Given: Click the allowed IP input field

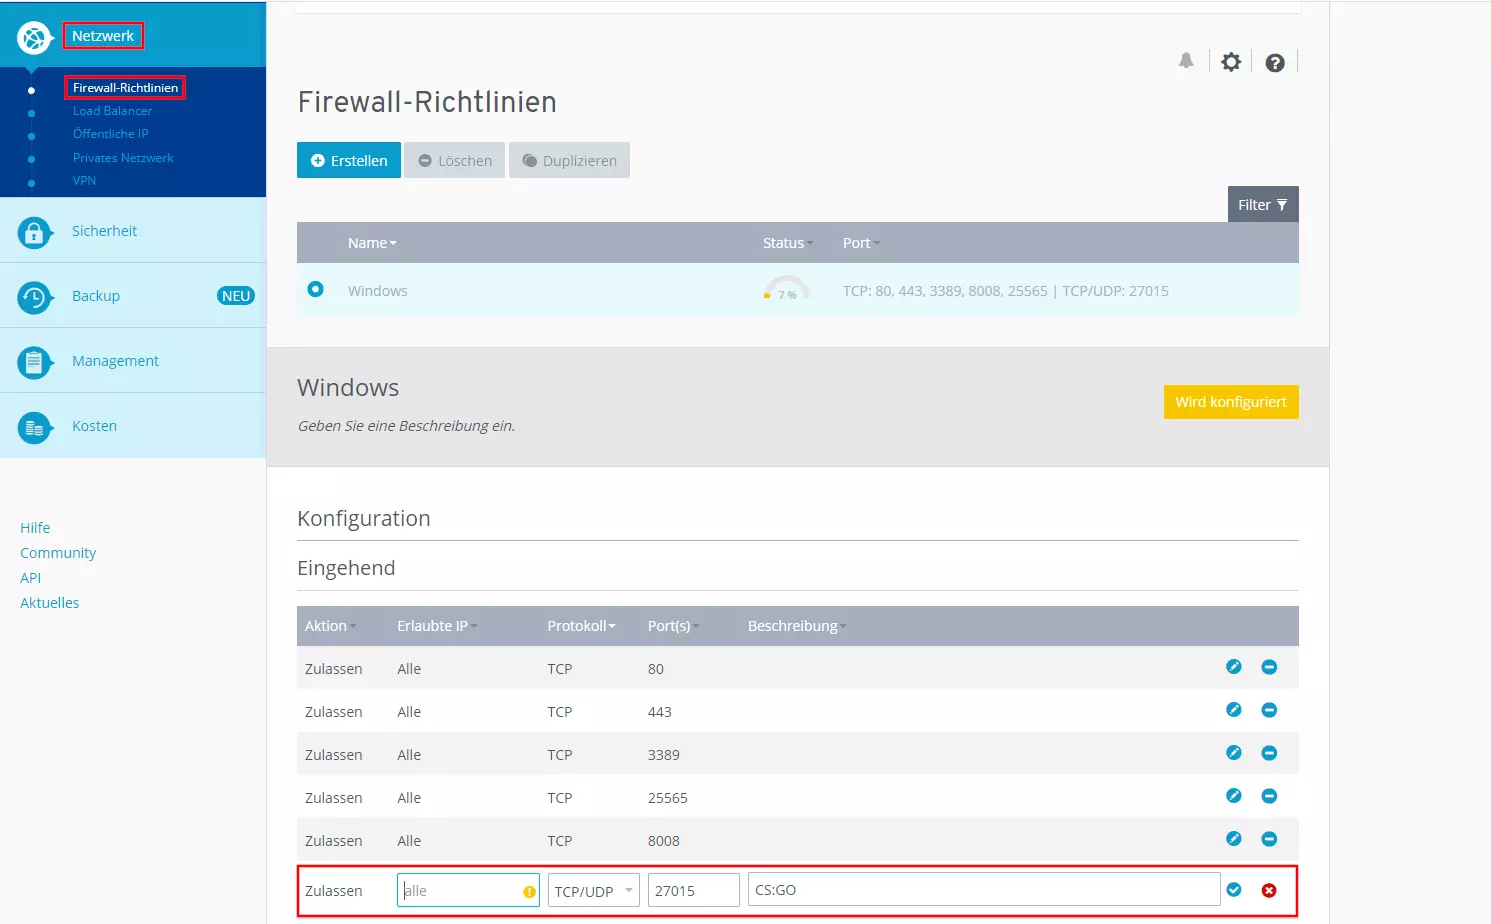Looking at the screenshot, I should [x=468, y=890].
